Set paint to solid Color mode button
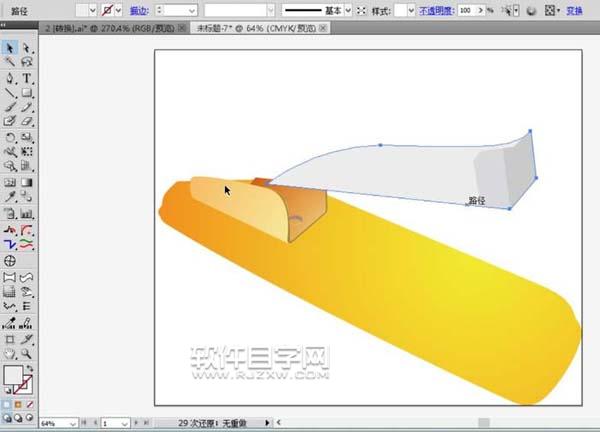This screenshot has width=600, height=432. (x=8, y=404)
